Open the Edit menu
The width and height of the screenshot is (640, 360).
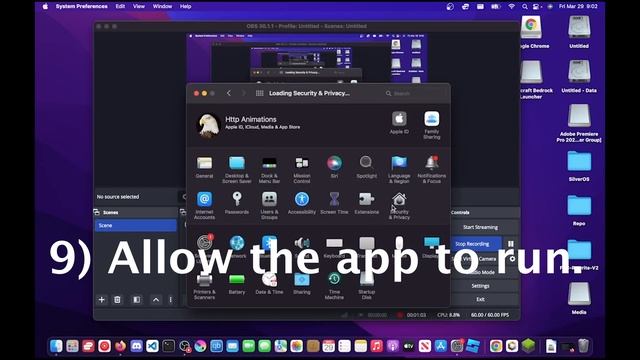120,7
